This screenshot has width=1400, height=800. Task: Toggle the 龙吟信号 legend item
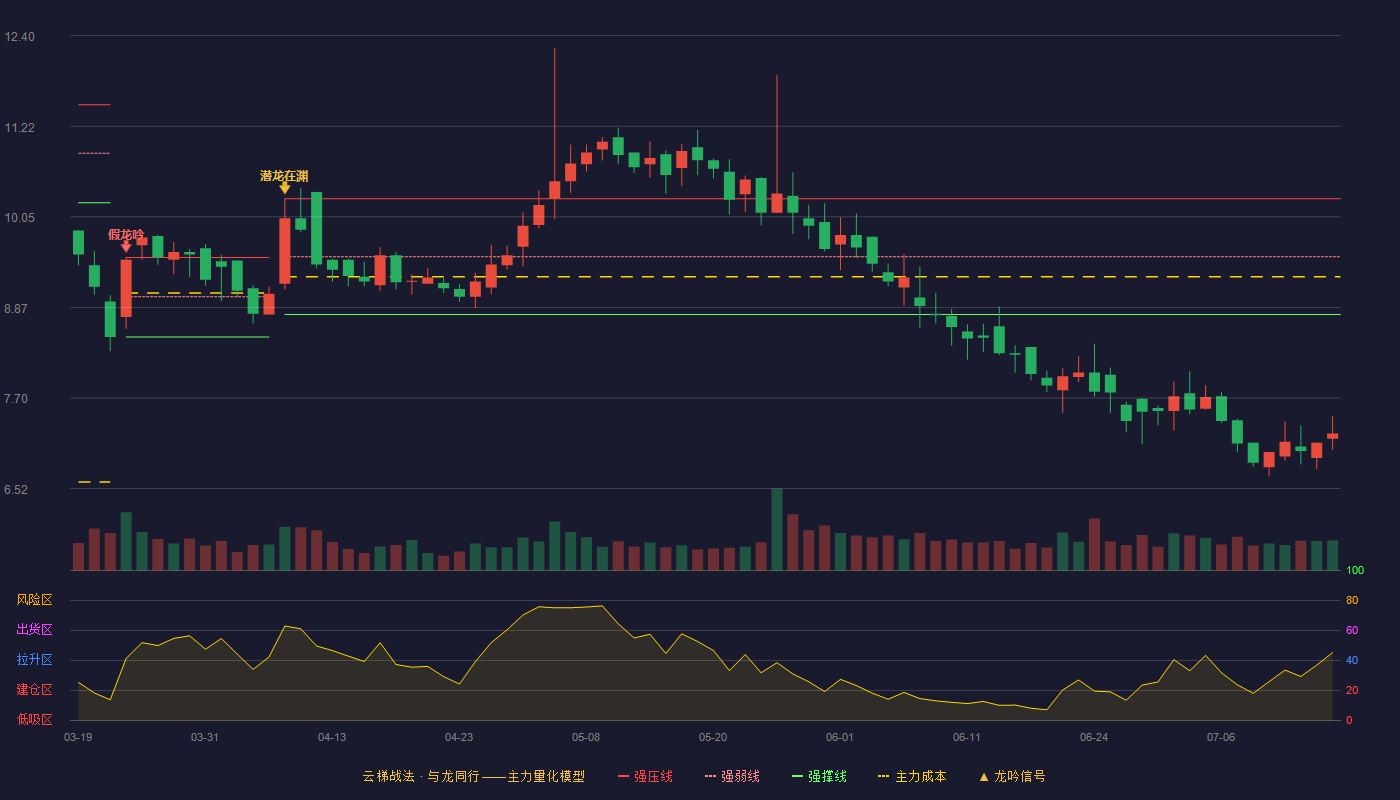coord(1012,776)
